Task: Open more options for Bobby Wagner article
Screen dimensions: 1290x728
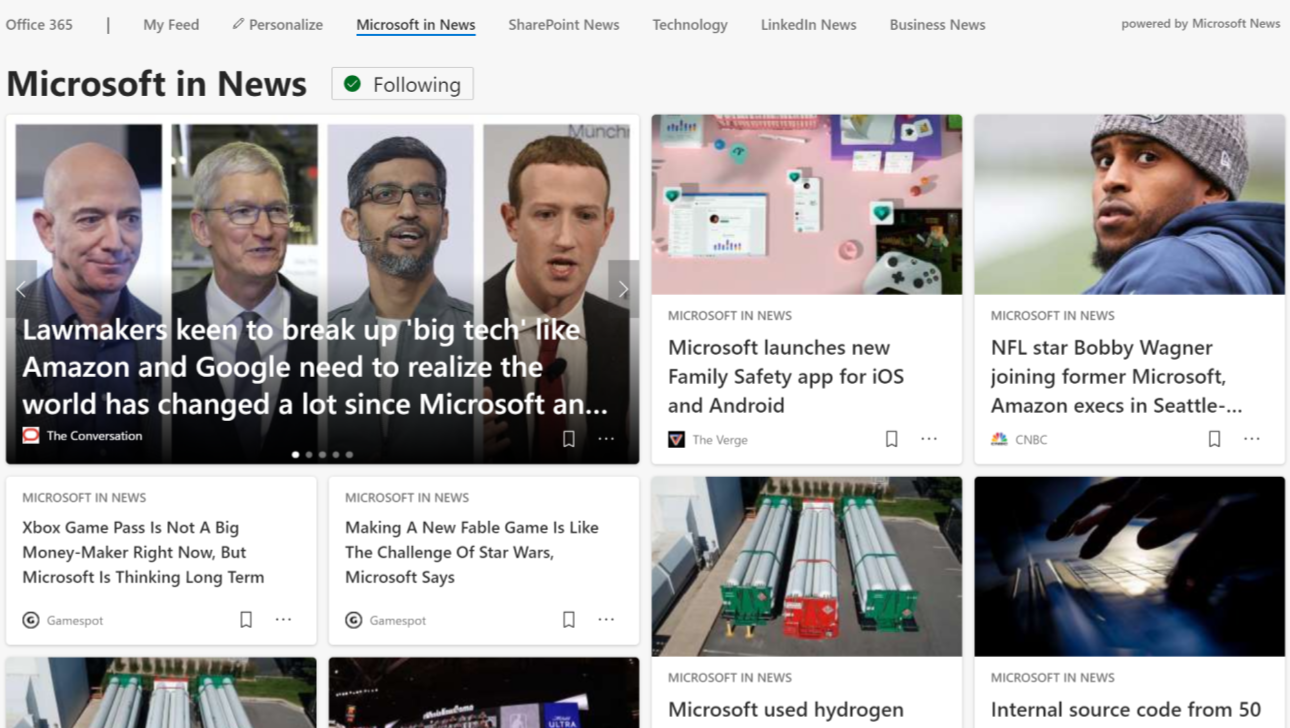Action: (x=1252, y=439)
